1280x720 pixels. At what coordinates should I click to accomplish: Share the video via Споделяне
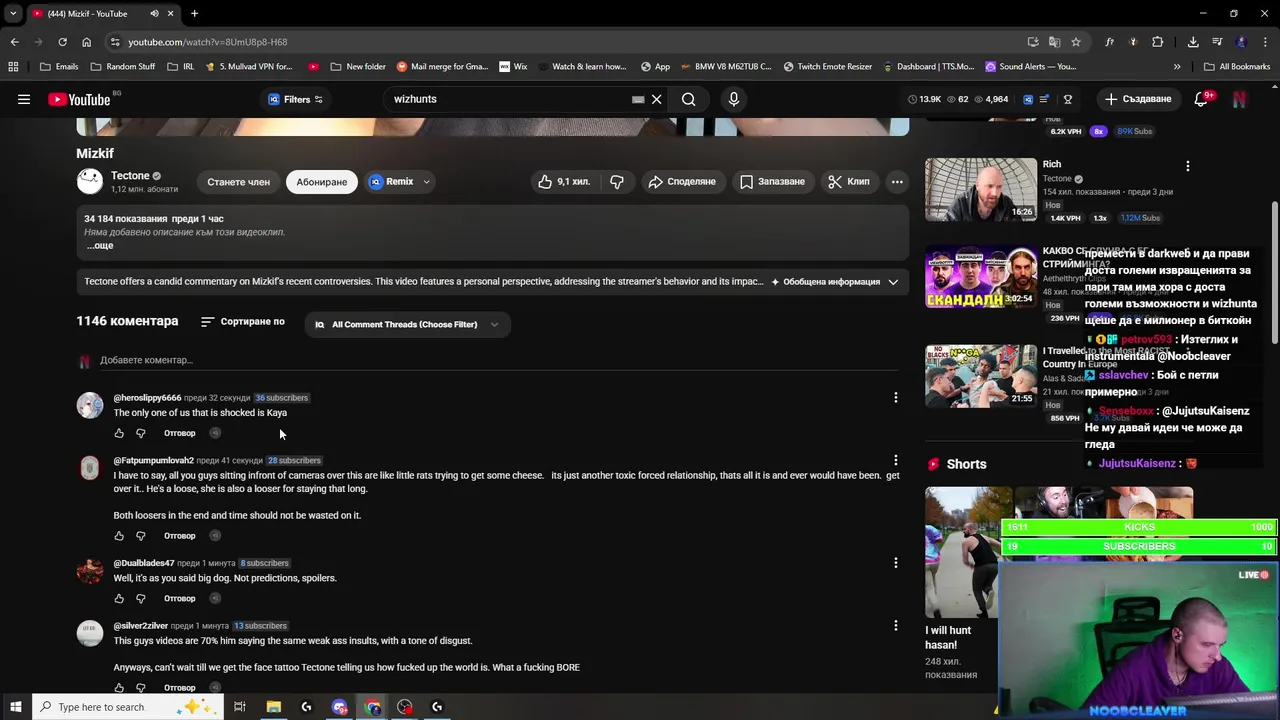682,182
